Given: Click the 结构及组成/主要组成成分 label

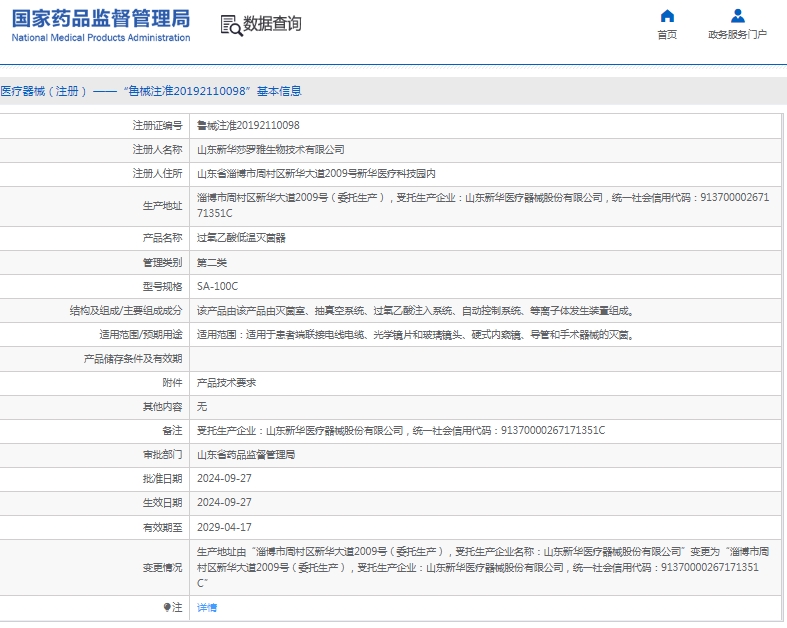Looking at the screenshot, I should pyautogui.click(x=126, y=311).
